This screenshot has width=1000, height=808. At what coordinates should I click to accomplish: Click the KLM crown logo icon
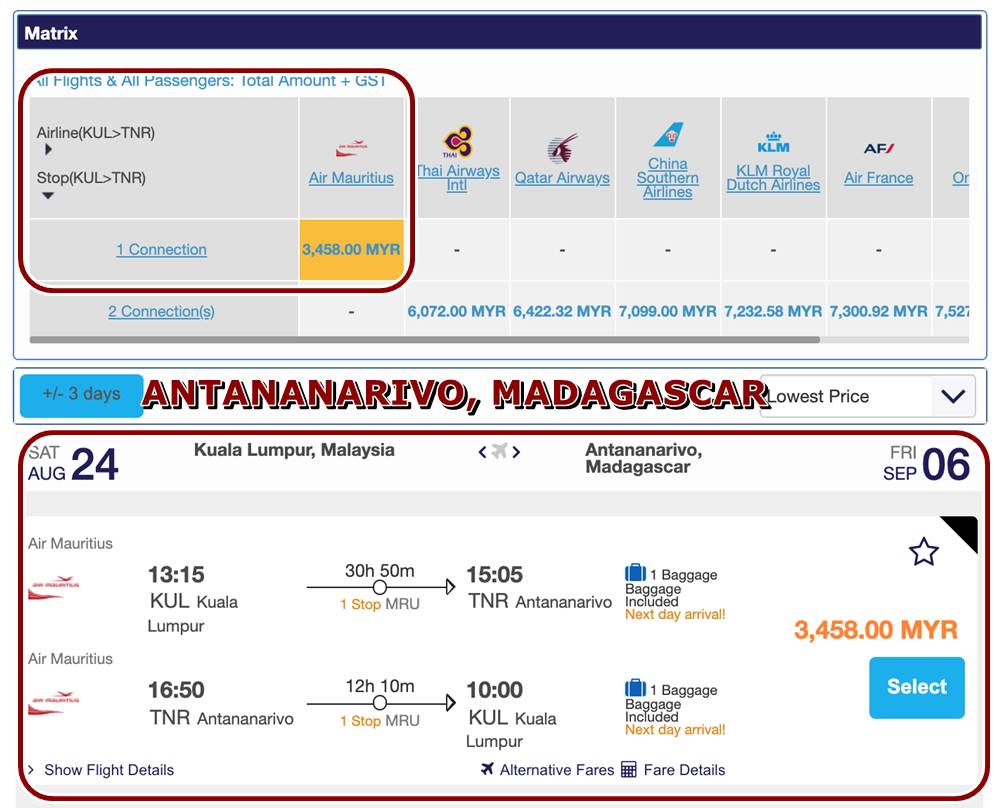[773, 142]
